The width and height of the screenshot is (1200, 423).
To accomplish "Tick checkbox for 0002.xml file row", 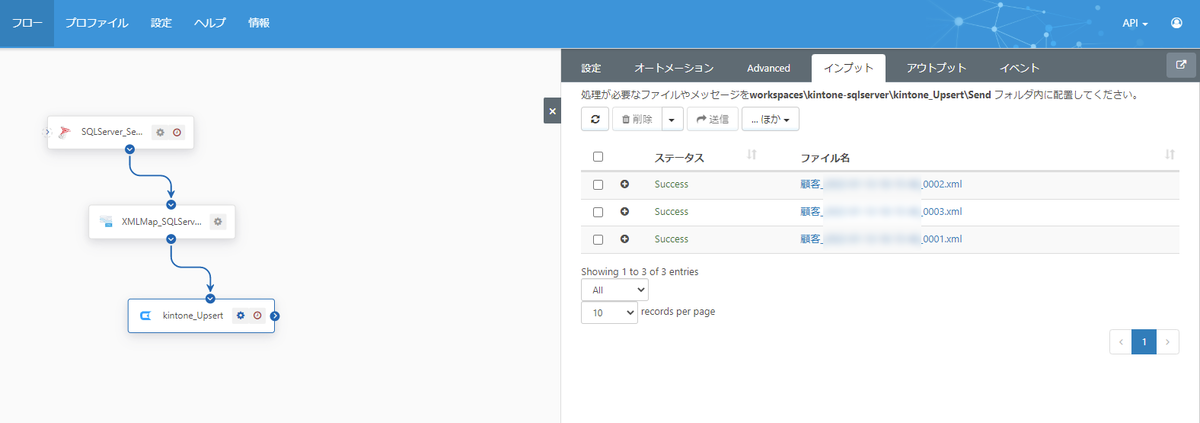I will click(x=598, y=185).
